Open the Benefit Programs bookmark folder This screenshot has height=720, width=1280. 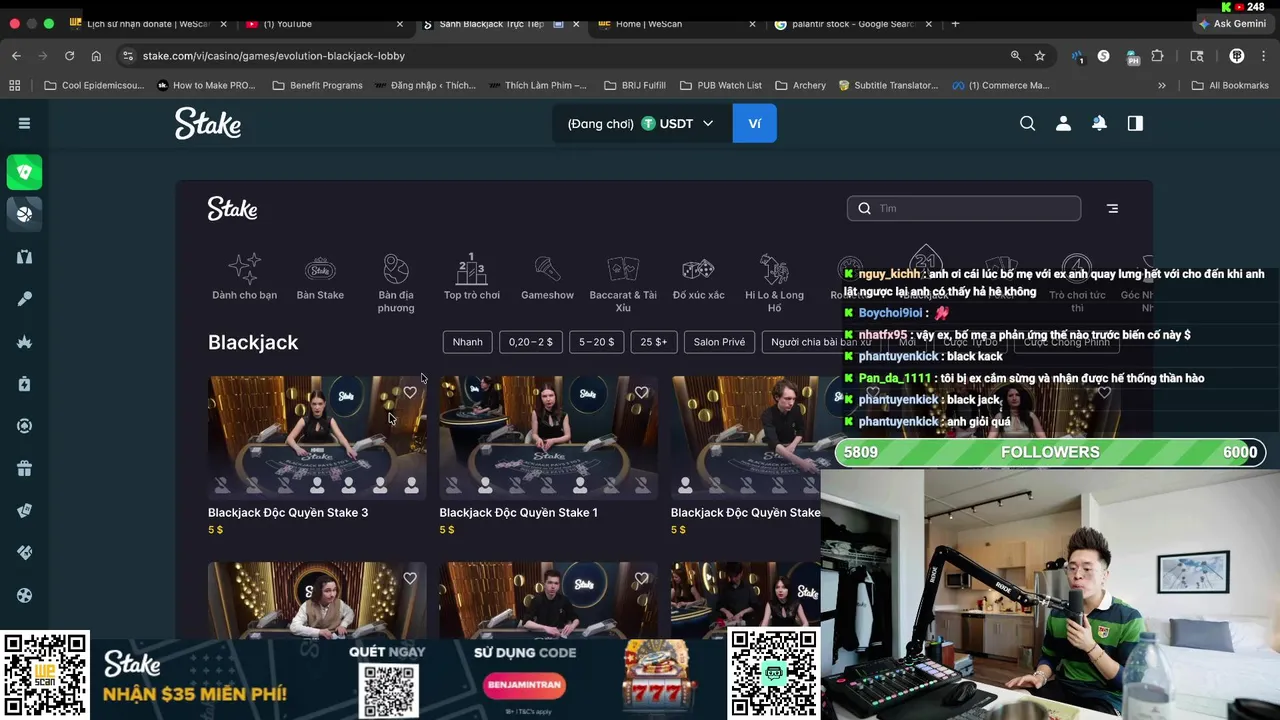tap(317, 85)
